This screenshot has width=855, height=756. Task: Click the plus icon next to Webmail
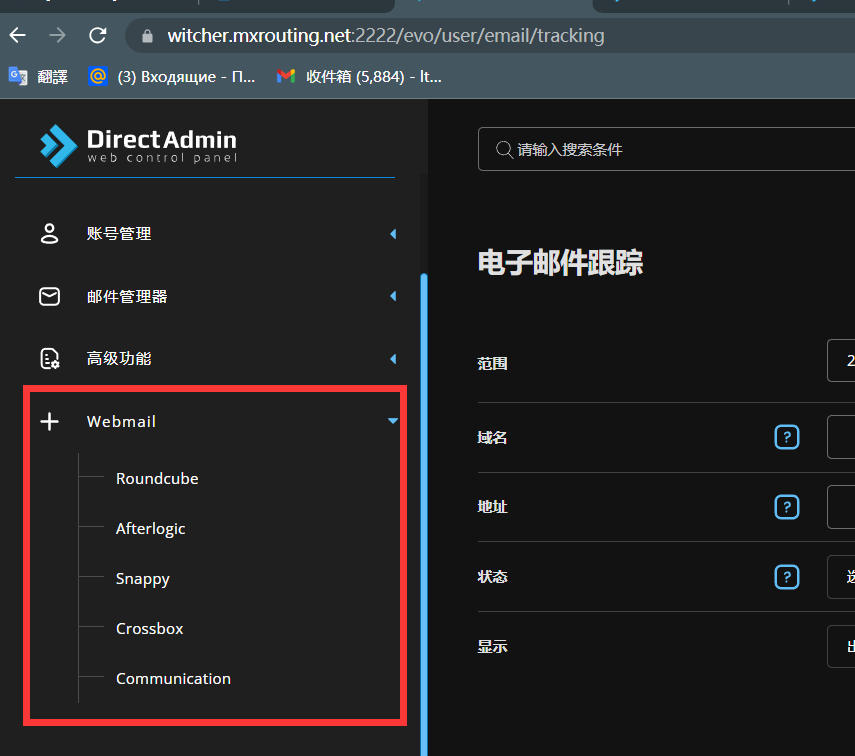tap(49, 421)
